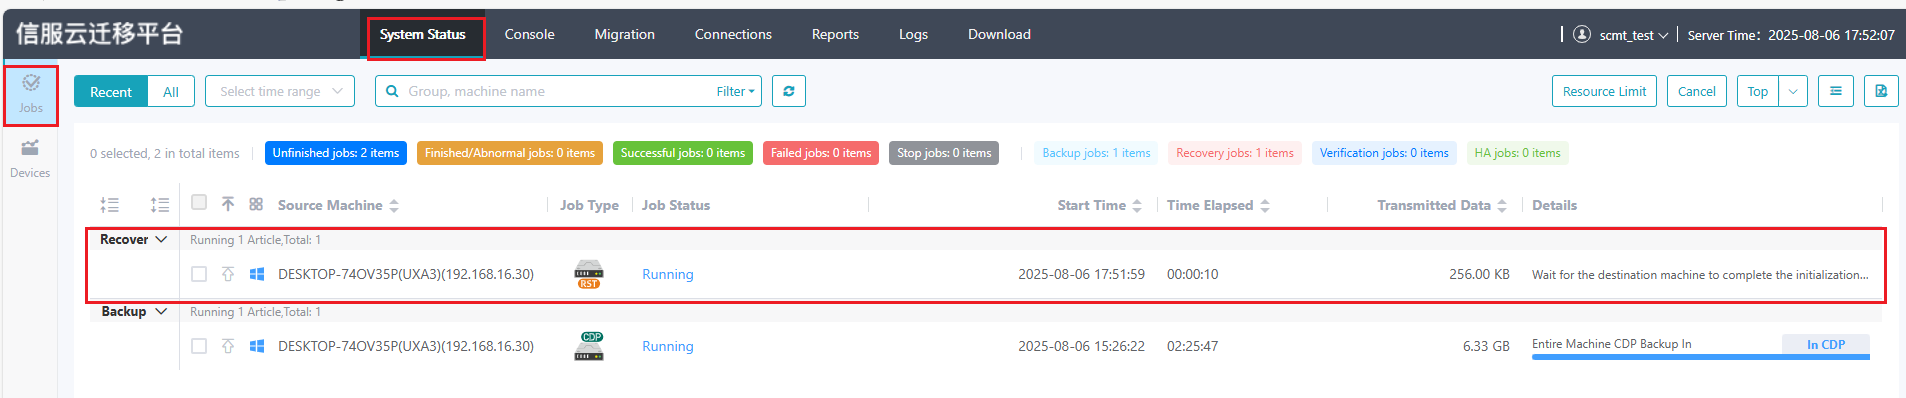
Task: Click the CDP job type icon
Action: (589, 346)
